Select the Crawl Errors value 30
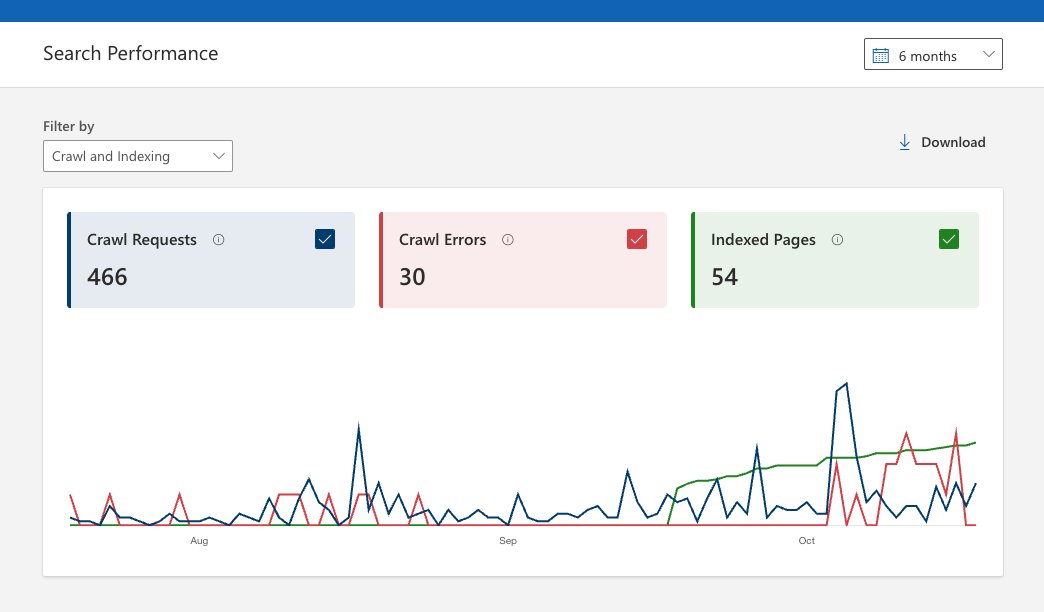The width and height of the screenshot is (1044, 612). [x=412, y=276]
